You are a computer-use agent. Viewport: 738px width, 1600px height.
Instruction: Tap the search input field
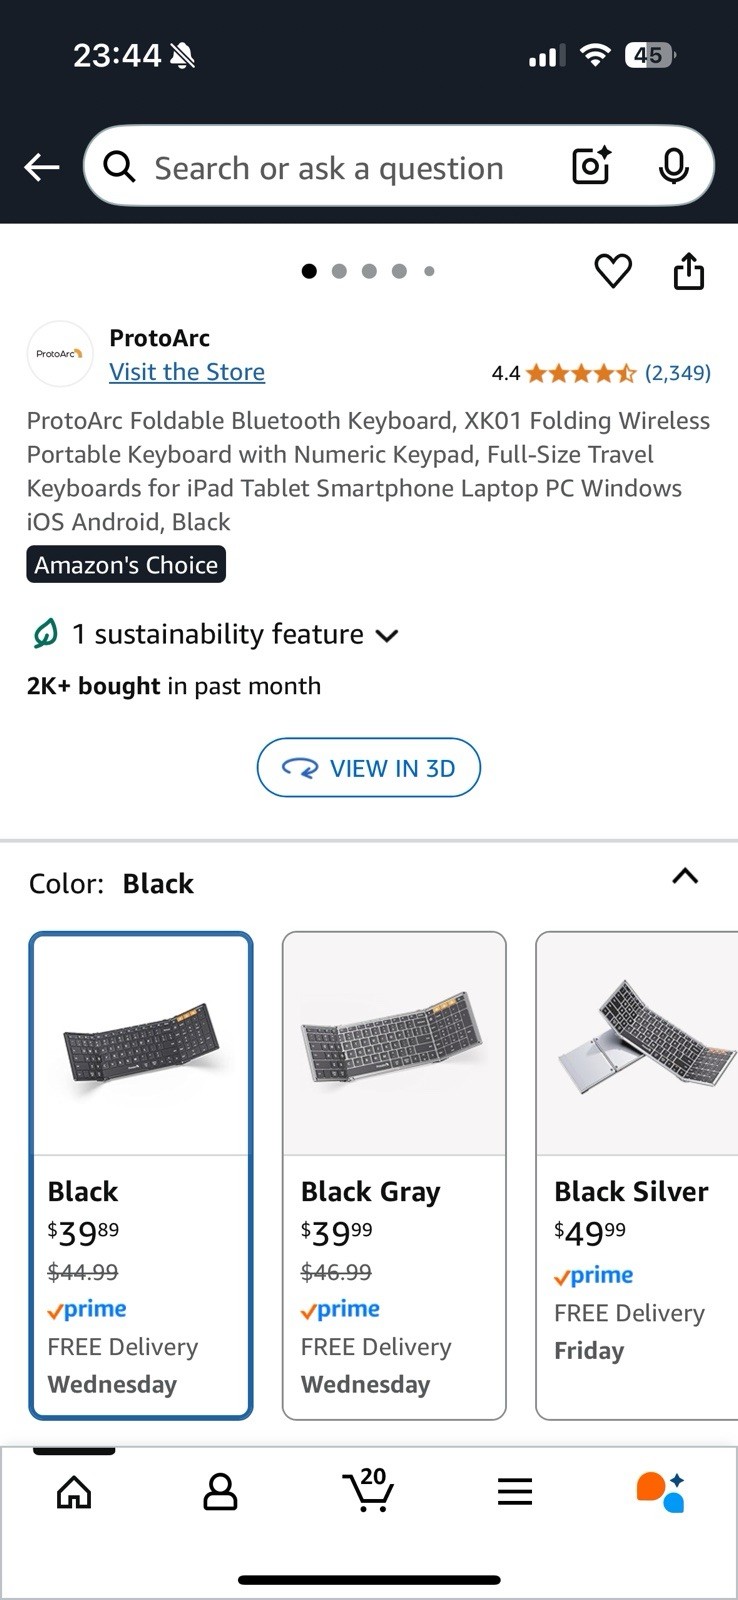tap(330, 168)
